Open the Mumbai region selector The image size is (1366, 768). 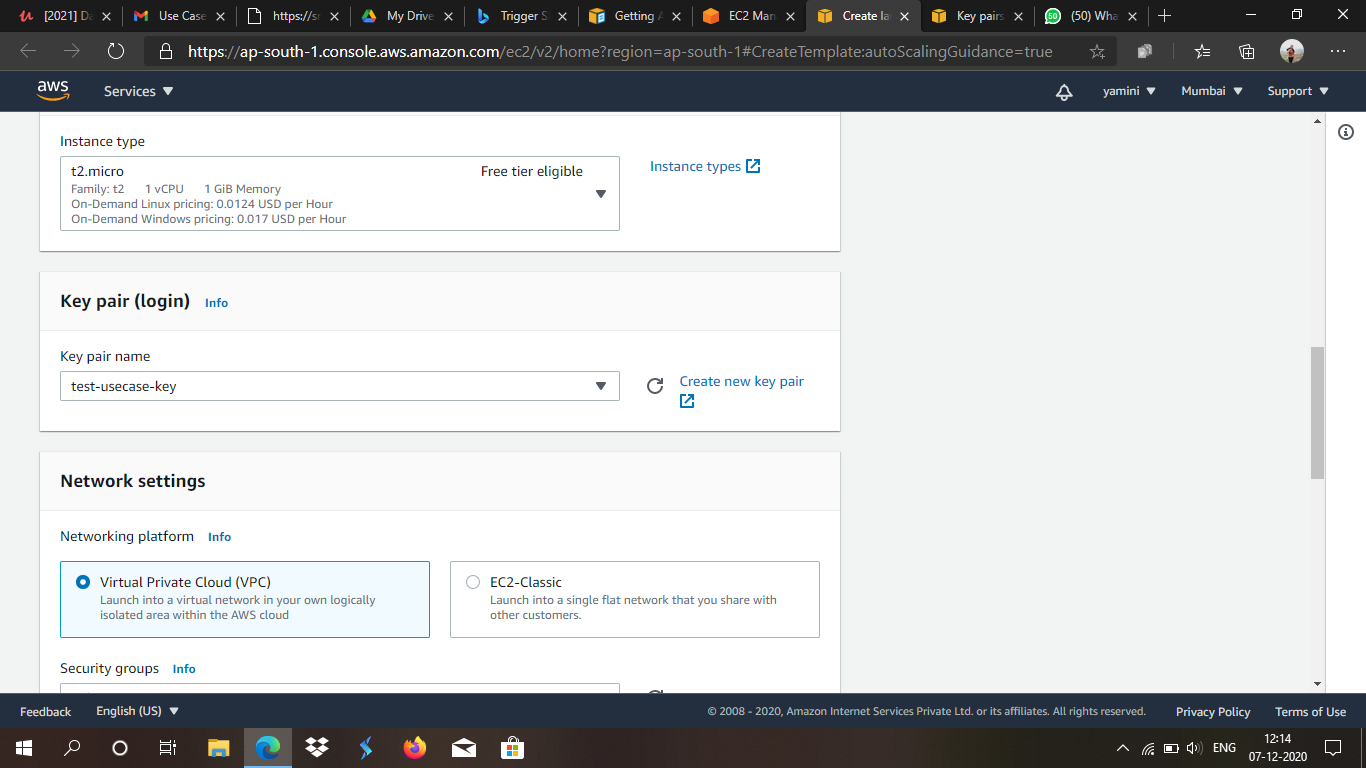pyautogui.click(x=1212, y=91)
